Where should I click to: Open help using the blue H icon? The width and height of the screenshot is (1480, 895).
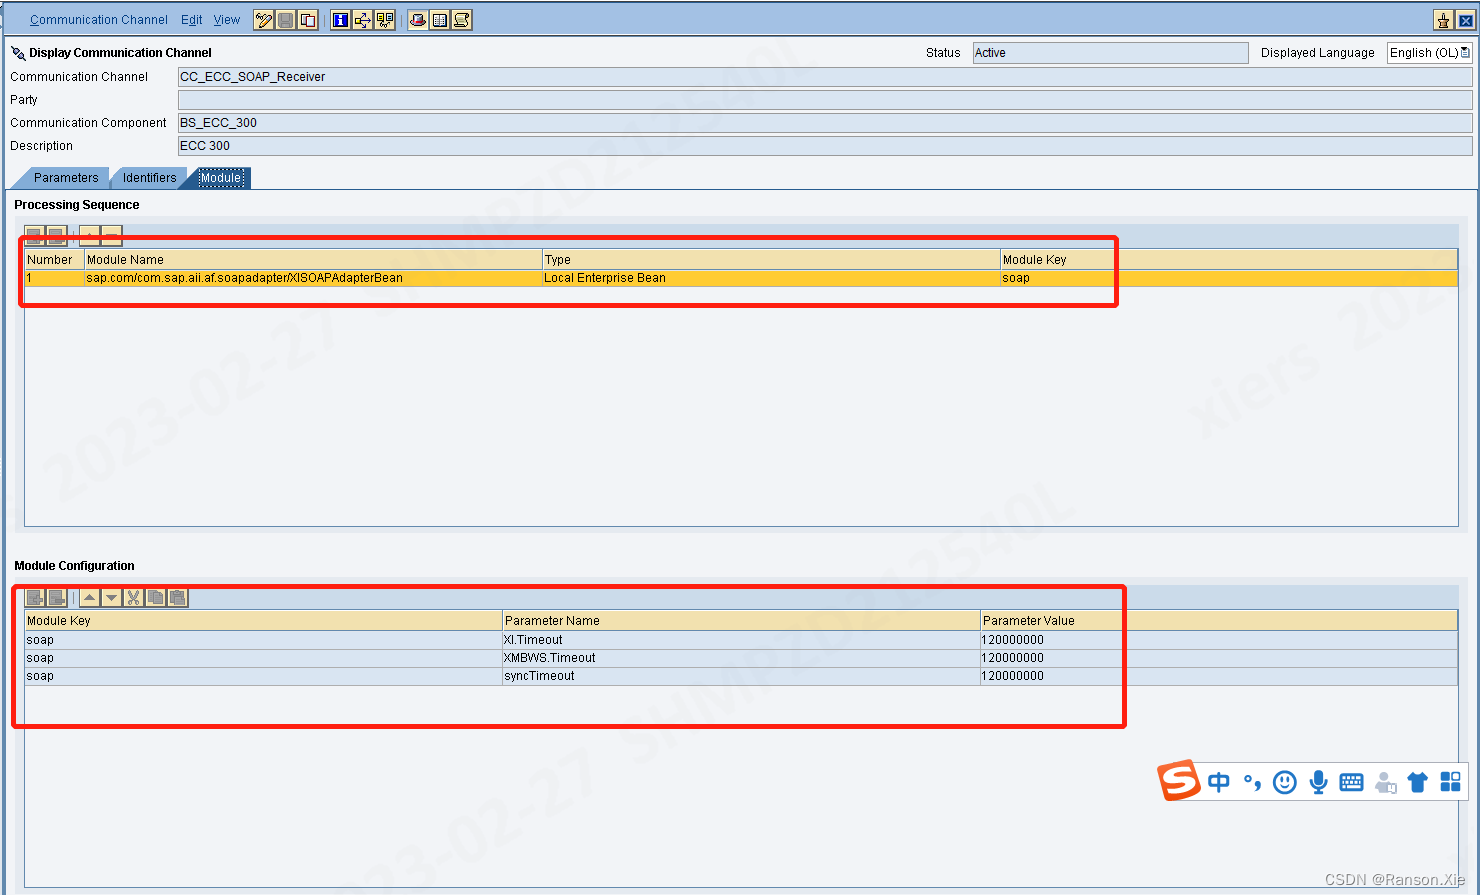click(x=340, y=19)
